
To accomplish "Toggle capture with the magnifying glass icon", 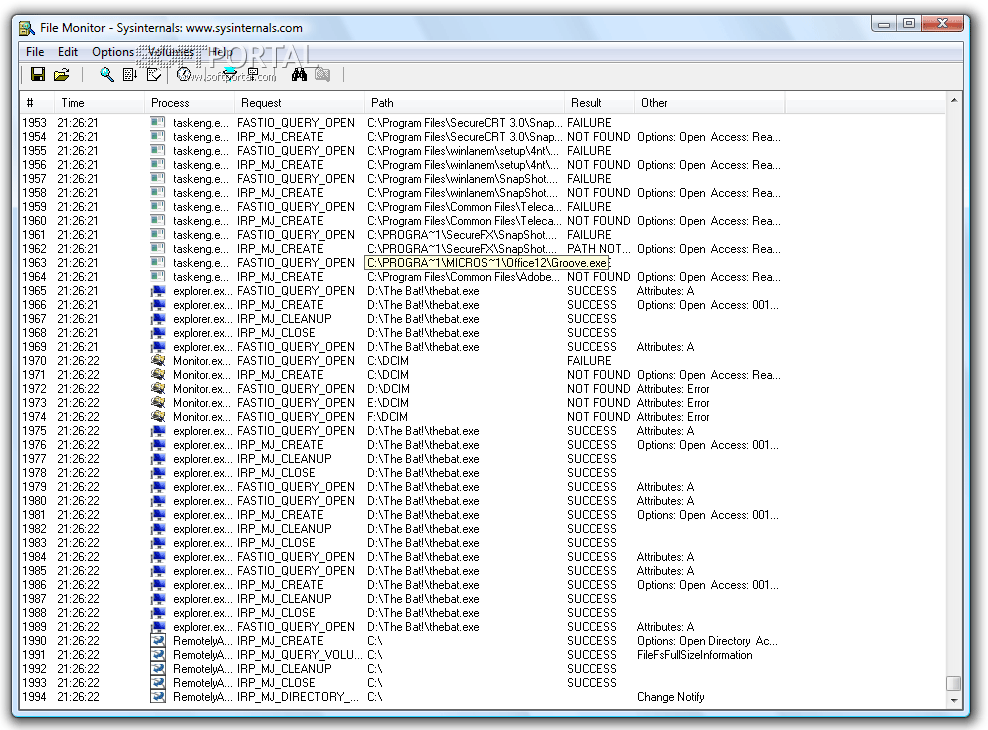I will click(107, 75).
